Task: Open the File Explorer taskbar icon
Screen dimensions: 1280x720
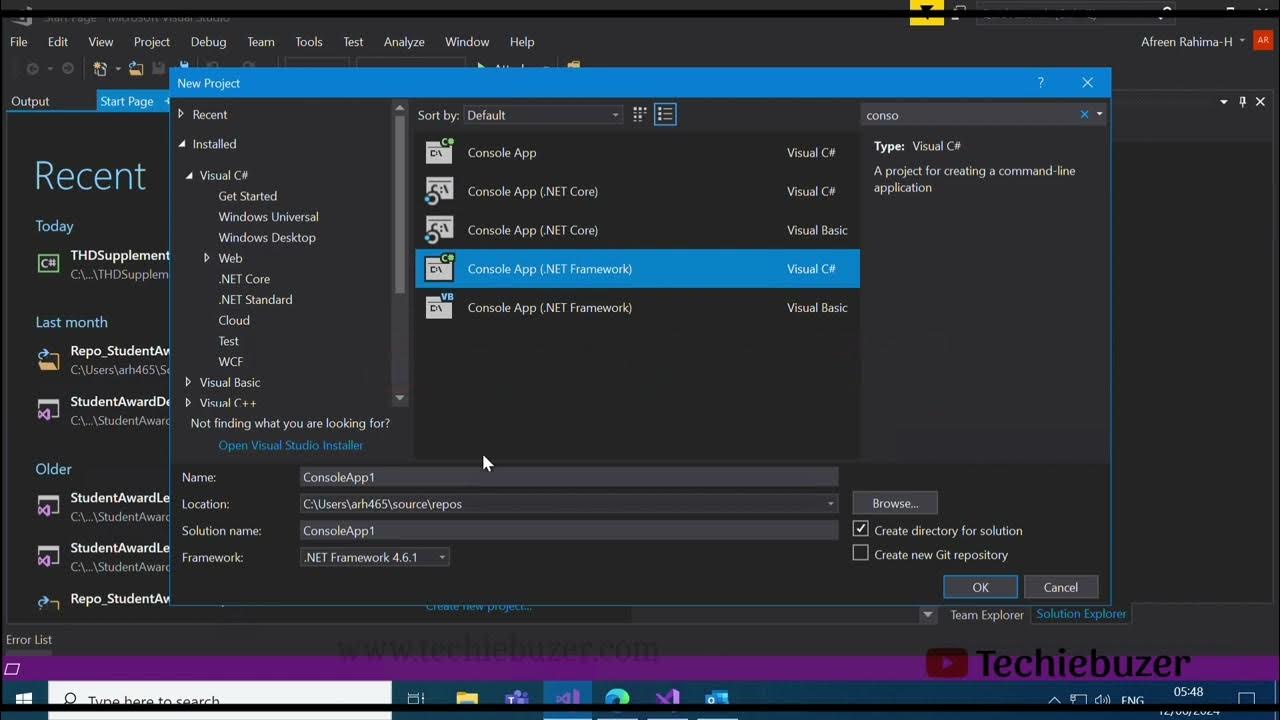Action: pos(467,698)
